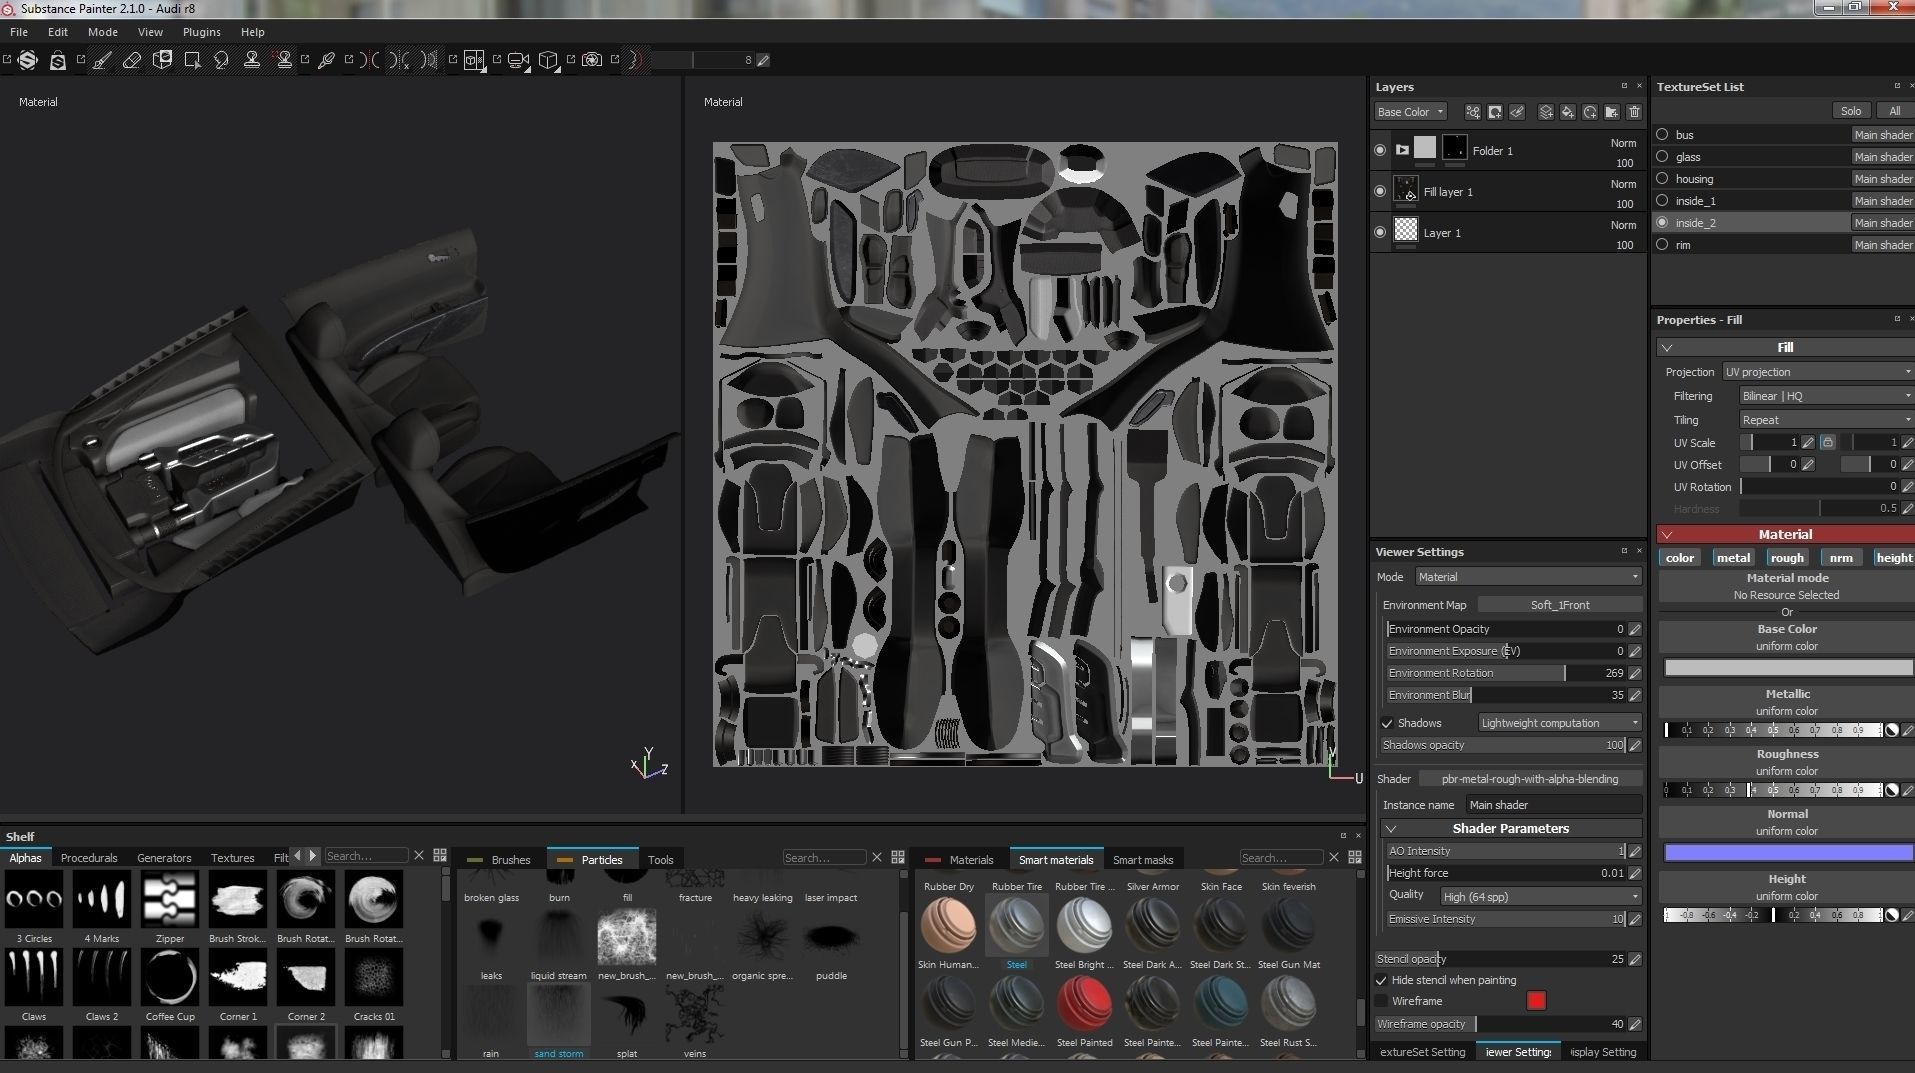Open the Projection UV projection dropdown
The height and width of the screenshot is (1073, 1915).
click(1816, 372)
